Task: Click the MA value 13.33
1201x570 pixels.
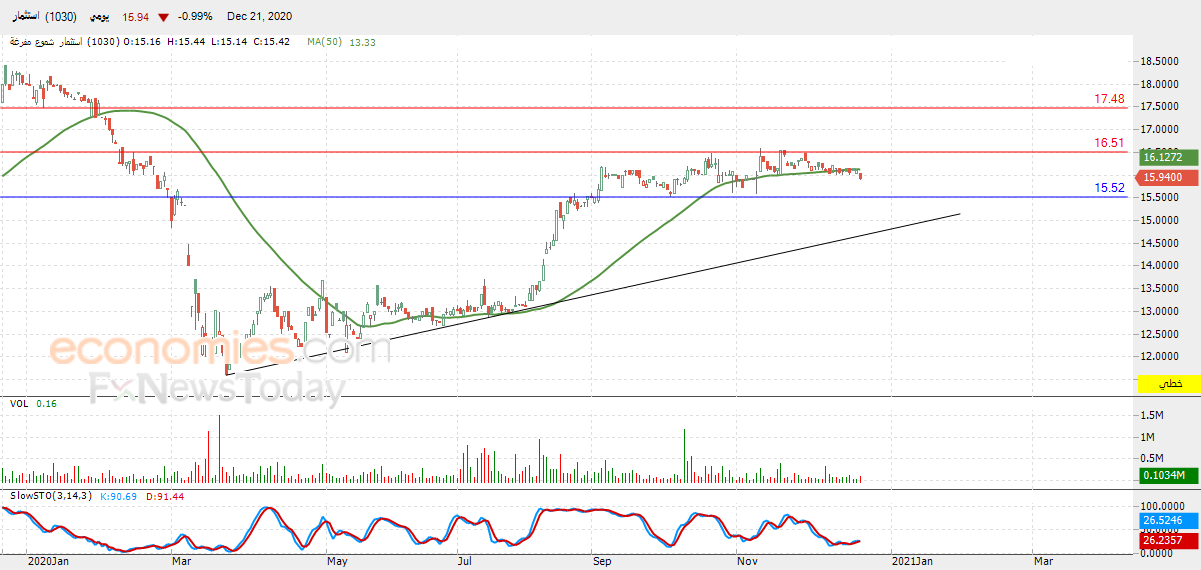Action: [364, 42]
